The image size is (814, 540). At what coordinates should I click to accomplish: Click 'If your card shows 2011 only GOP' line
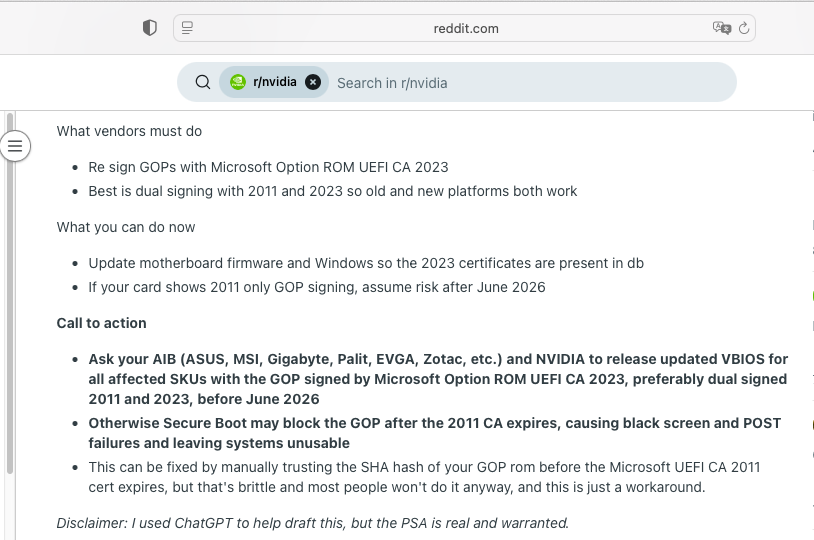point(317,287)
